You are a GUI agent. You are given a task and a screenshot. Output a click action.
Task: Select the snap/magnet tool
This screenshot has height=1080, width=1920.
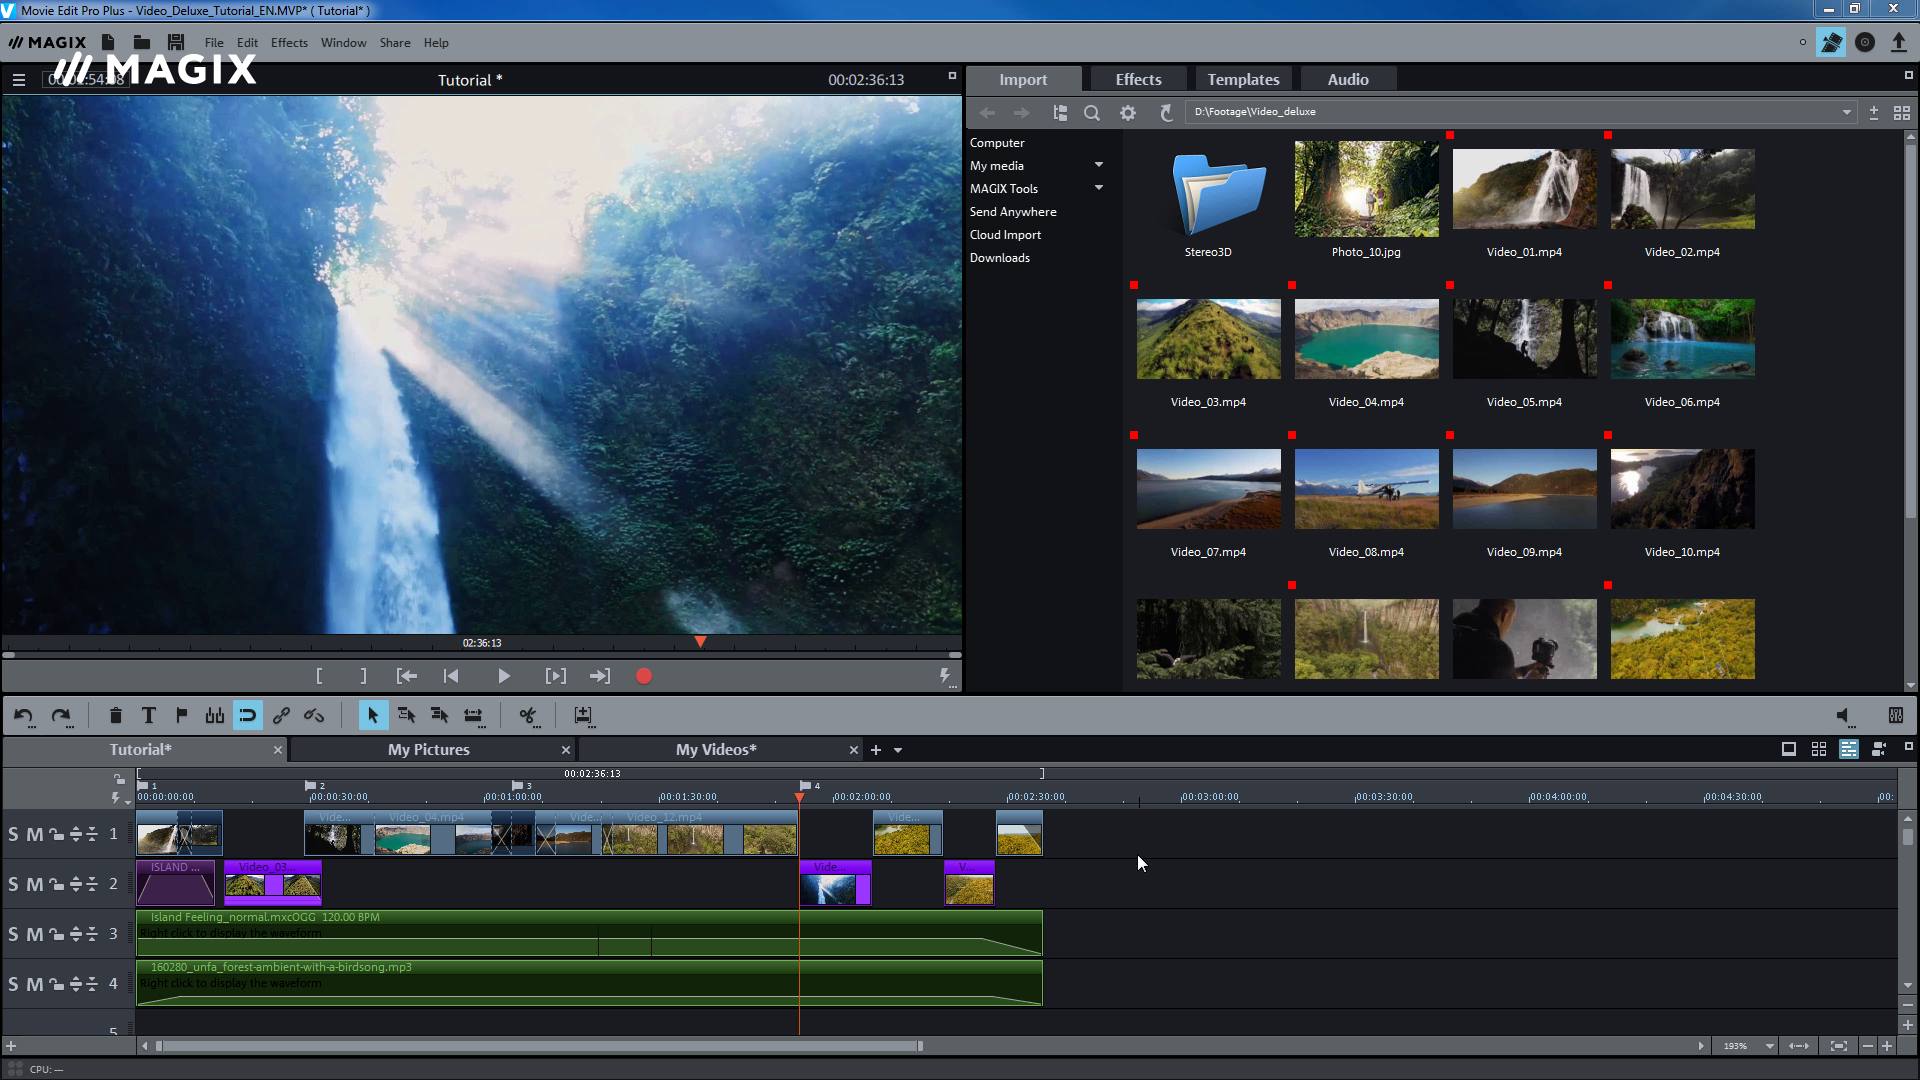247,715
